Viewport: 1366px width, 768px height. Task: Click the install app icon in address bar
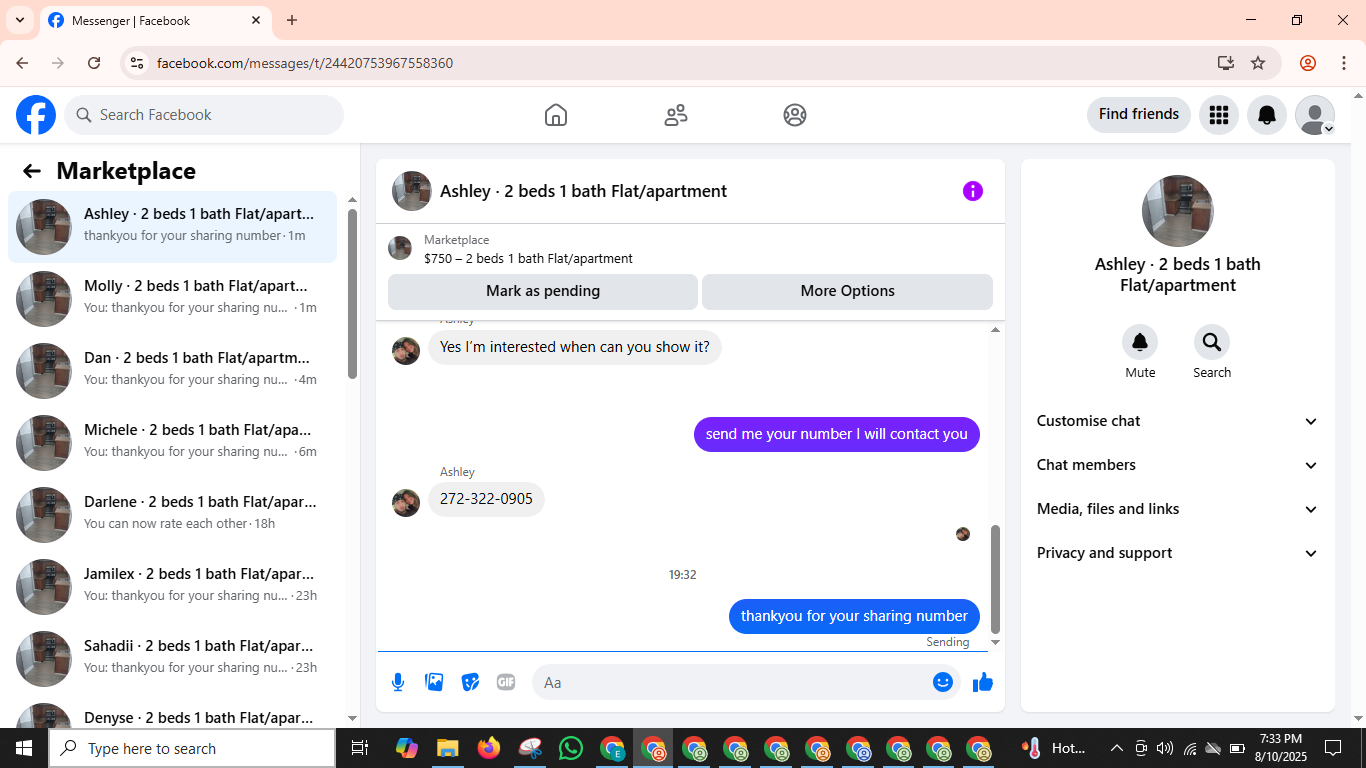coord(1226,63)
